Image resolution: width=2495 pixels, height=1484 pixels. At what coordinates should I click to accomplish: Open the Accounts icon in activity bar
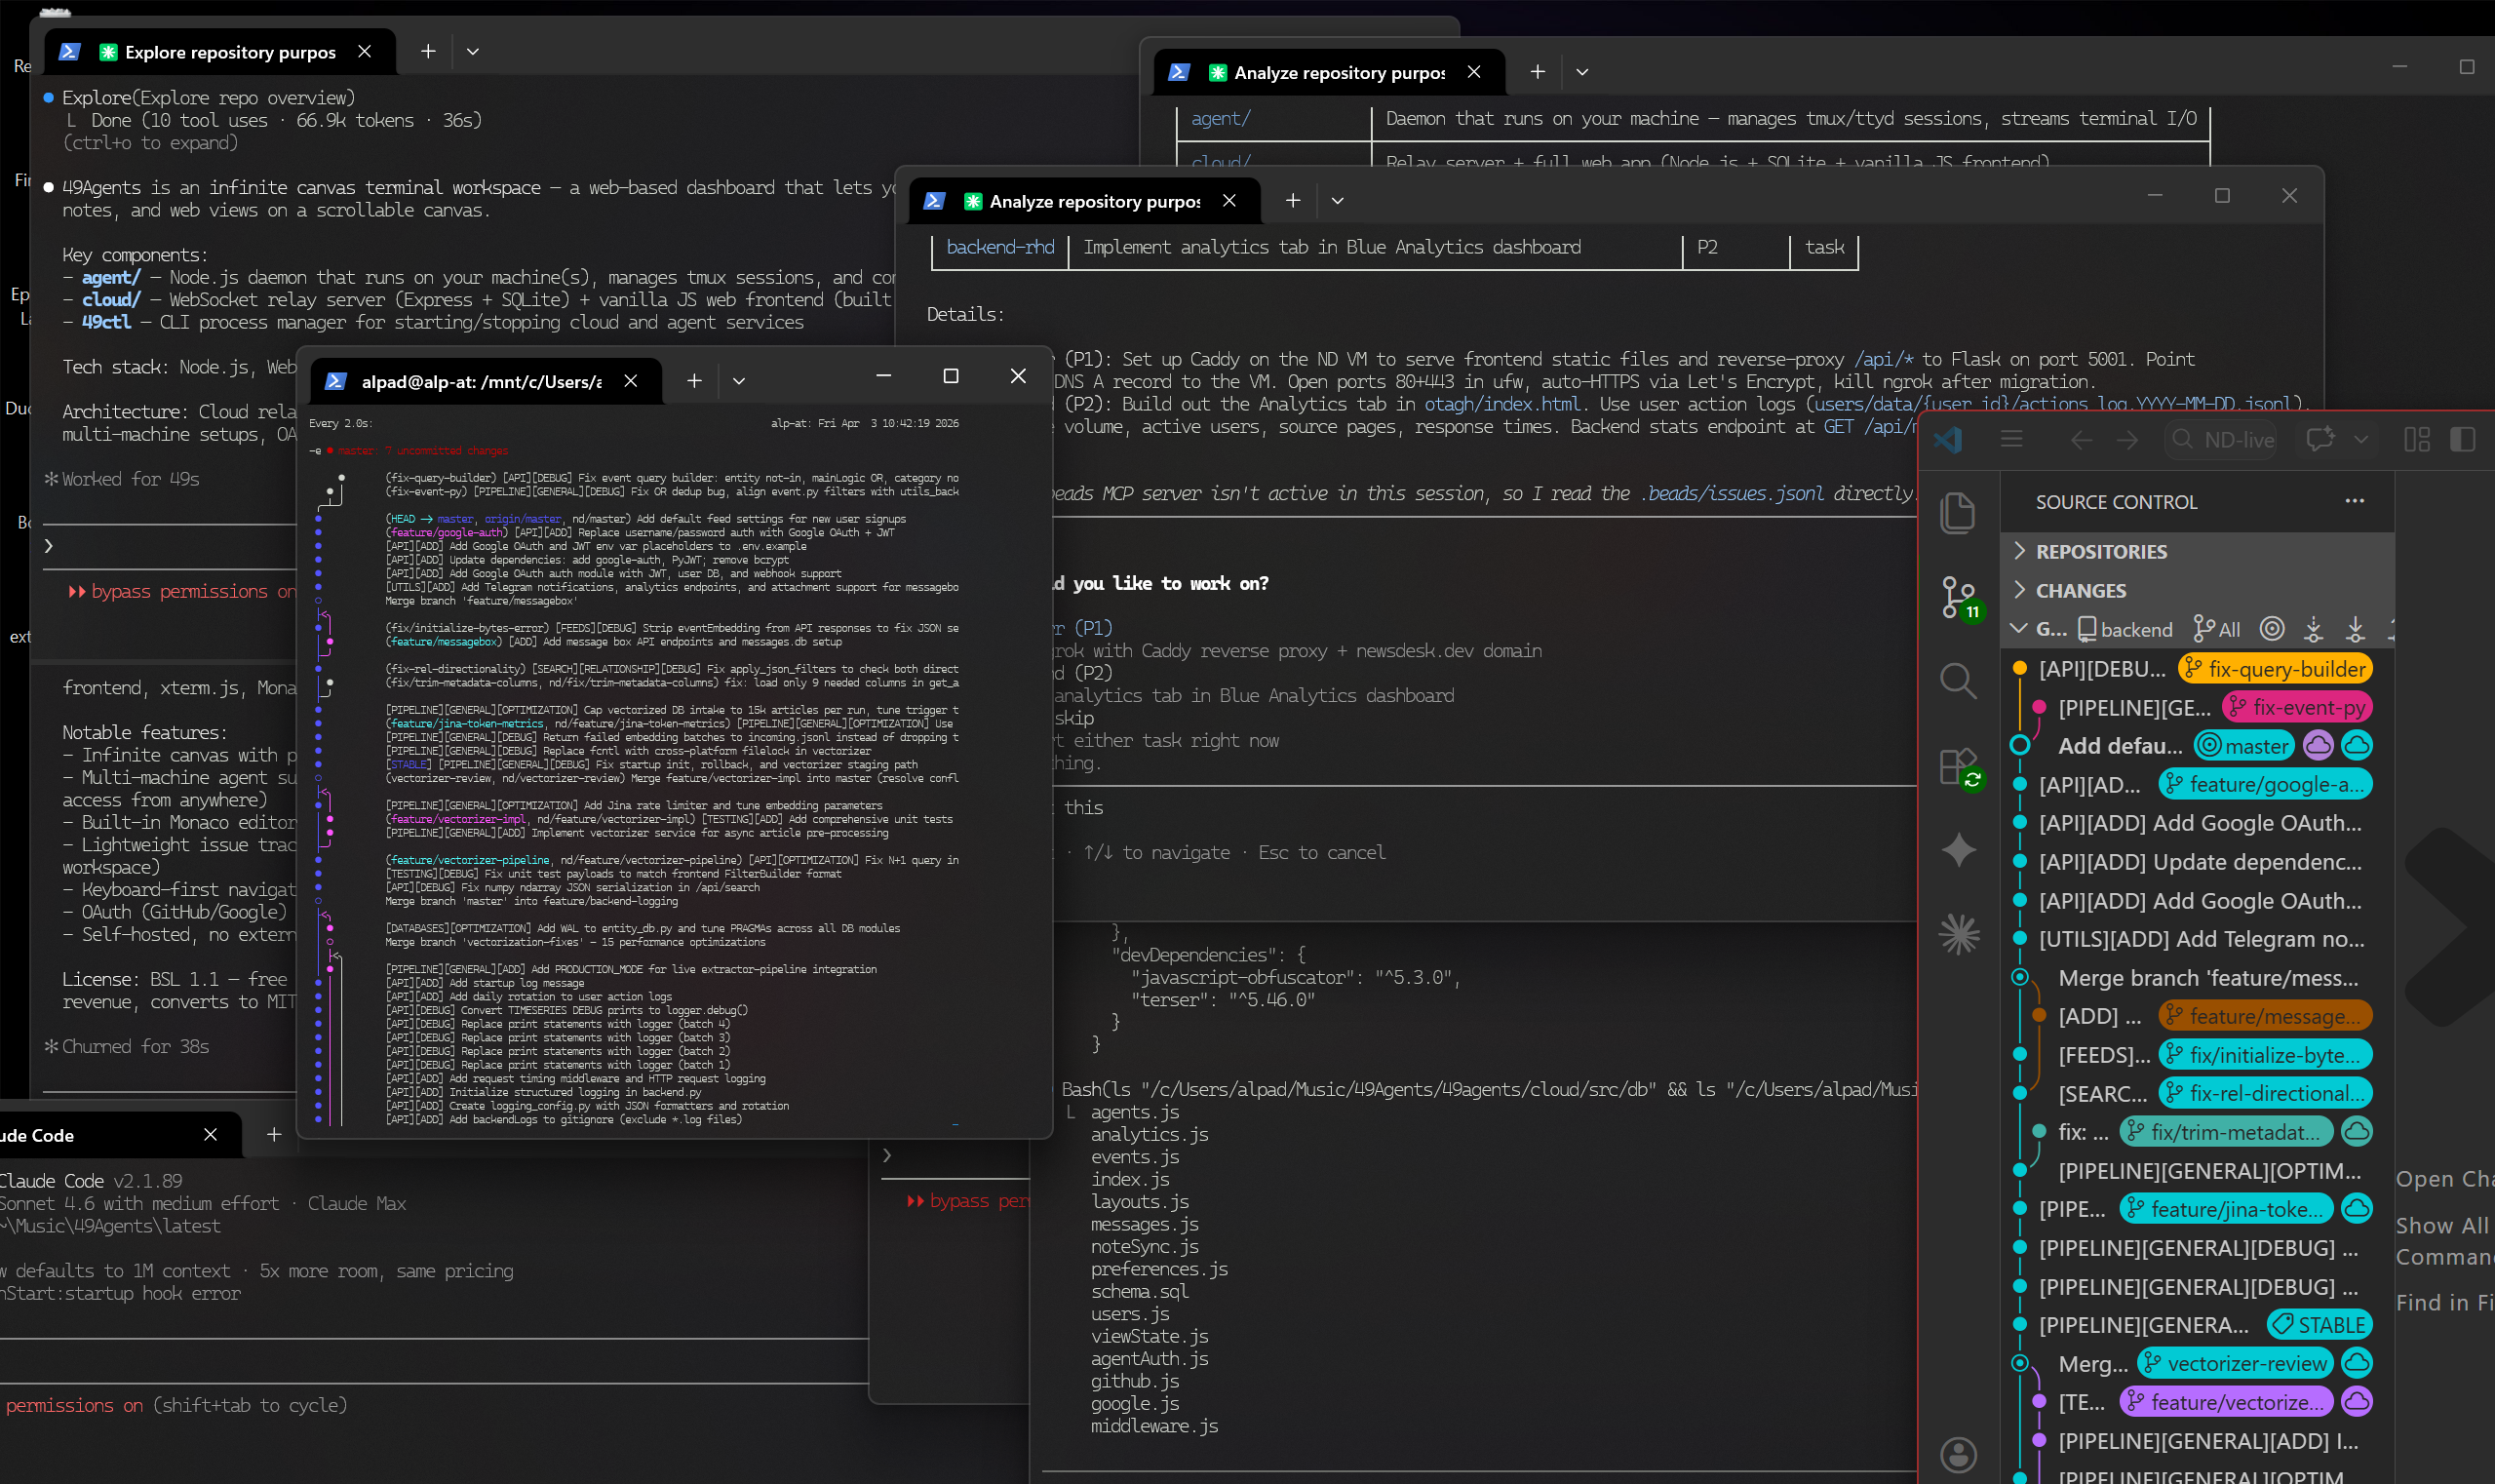[x=1958, y=1454]
